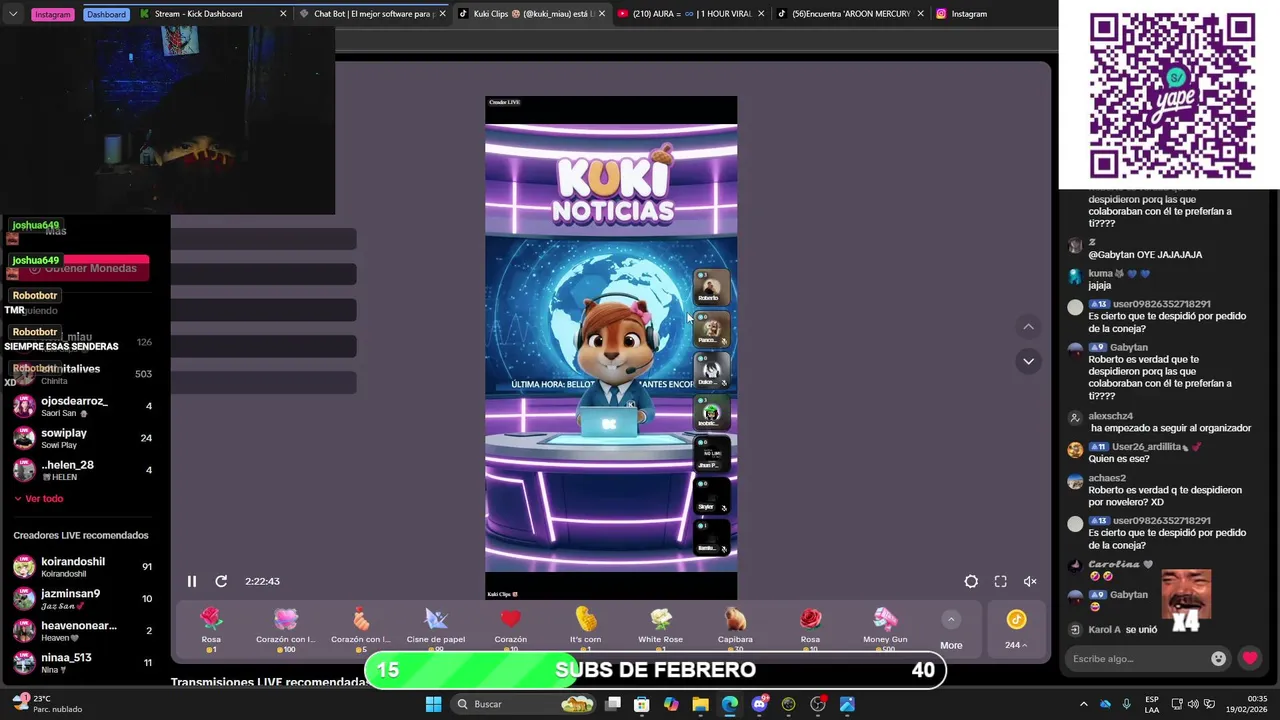The width and height of the screenshot is (1280, 720).
Task: Close the AURA YouTube tab
Action: click(x=762, y=14)
